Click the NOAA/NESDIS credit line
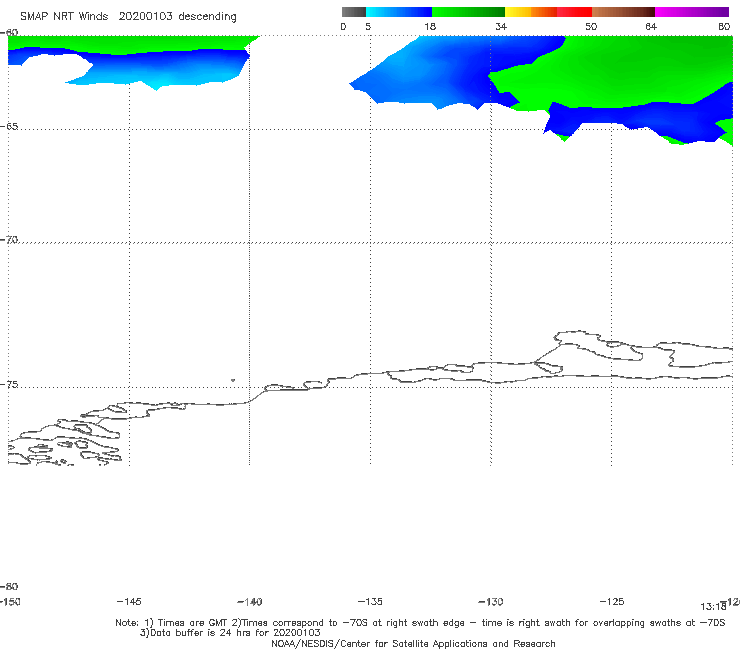The width and height of the screenshot is (740, 650). (x=413, y=644)
